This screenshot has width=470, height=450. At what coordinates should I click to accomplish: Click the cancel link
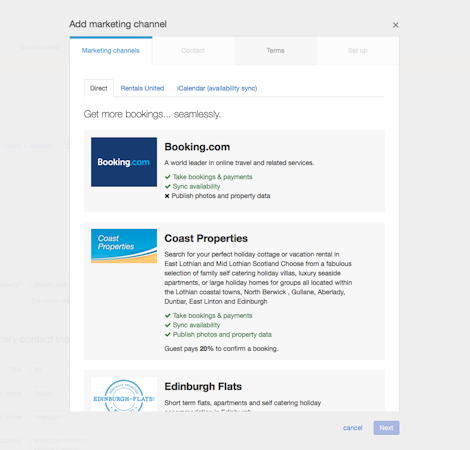coord(353,428)
